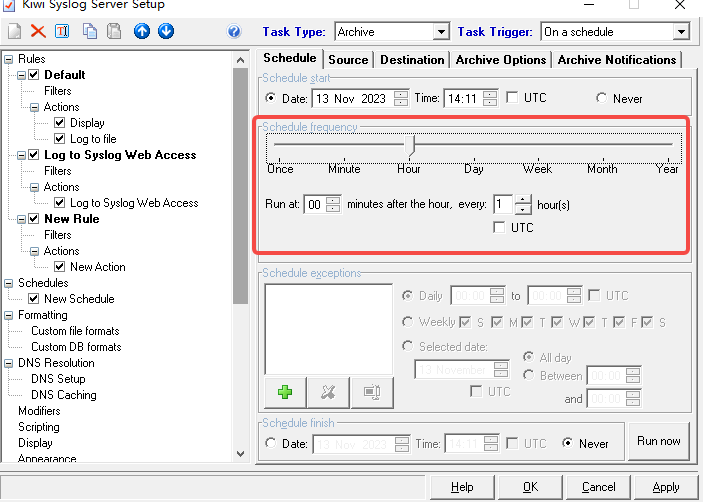Screen dimensions: 703x502
Task: Toggle the Display action checkbox
Action: tap(60, 123)
